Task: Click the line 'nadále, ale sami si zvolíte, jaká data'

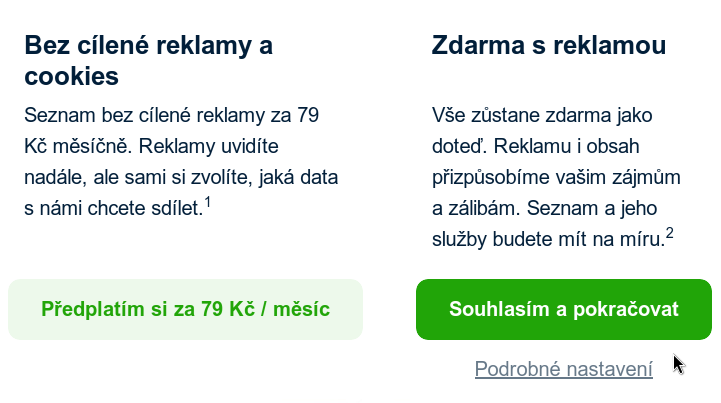Action: 182,178
